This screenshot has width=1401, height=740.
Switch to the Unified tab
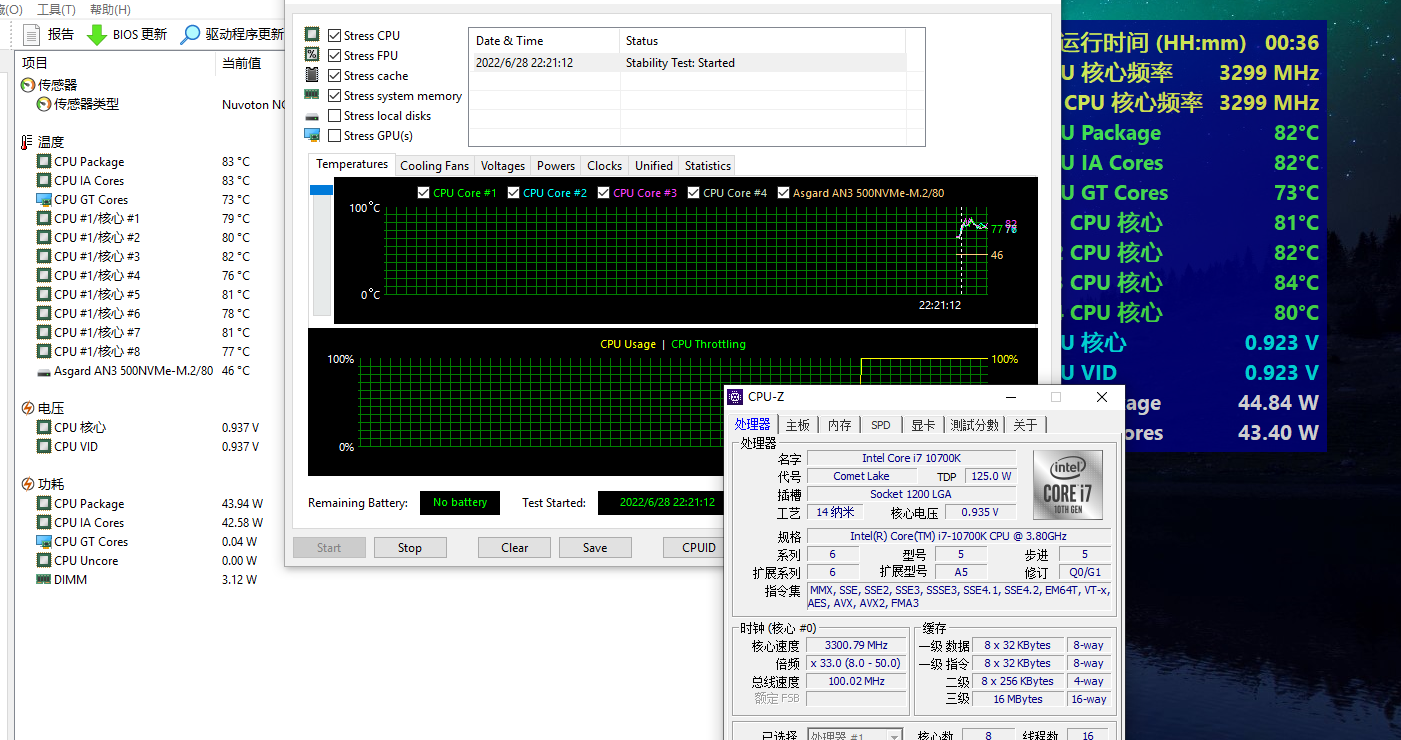(x=653, y=166)
